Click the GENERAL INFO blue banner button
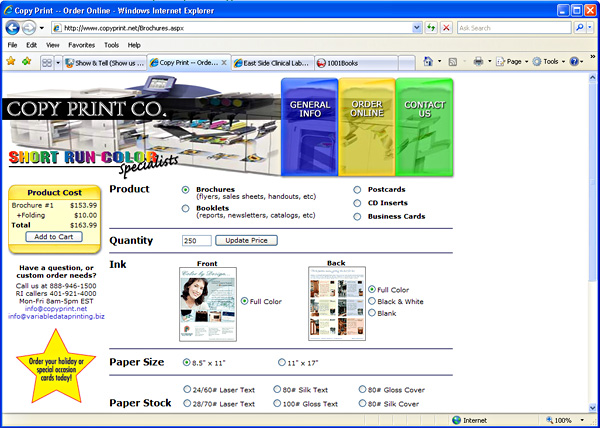Screen dimensions: 600x428 [x=310, y=127]
